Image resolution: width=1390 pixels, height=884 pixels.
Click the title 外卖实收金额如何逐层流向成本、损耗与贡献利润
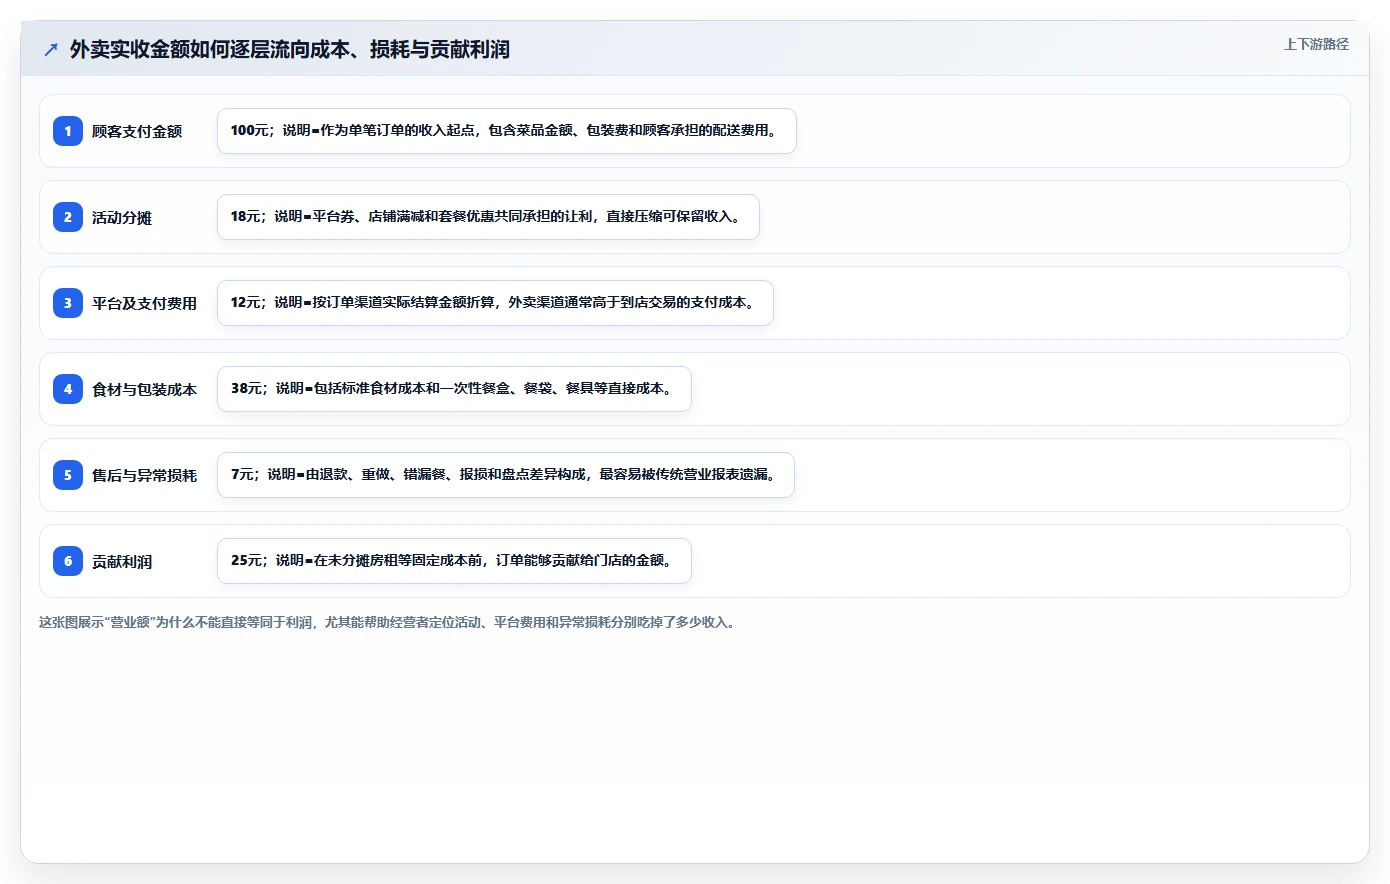pyautogui.click(x=289, y=49)
